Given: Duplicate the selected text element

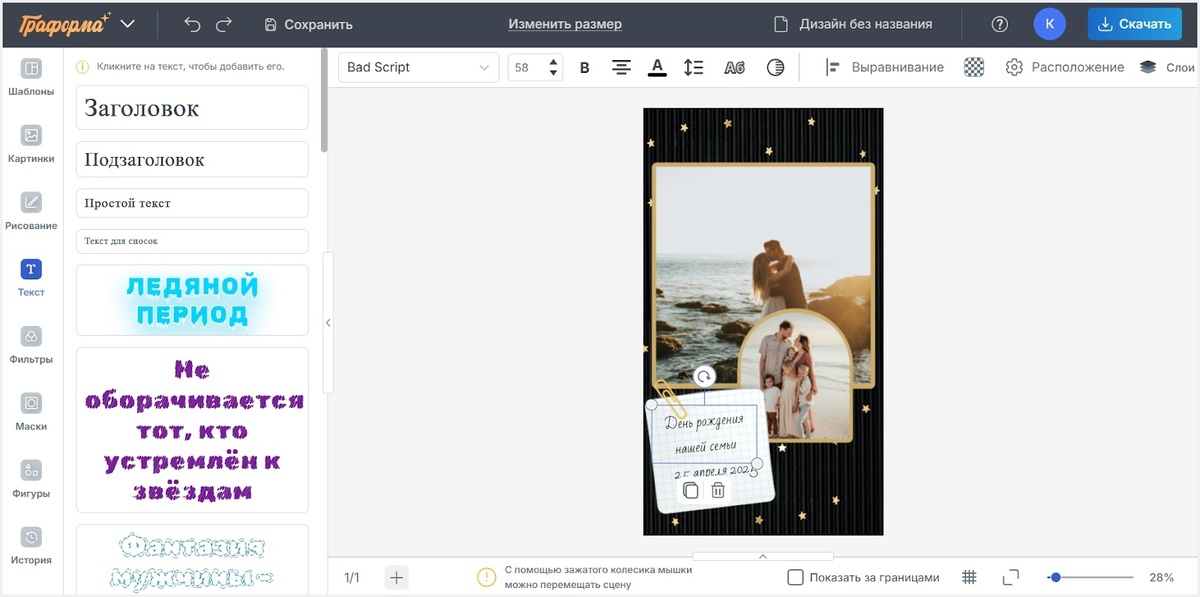Looking at the screenshot, I should pos(691,490).
